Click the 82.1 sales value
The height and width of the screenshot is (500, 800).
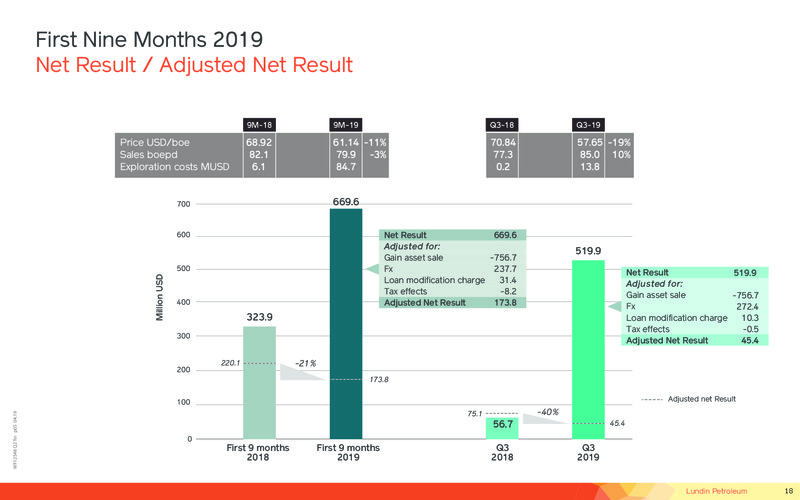tap(259, 155)
